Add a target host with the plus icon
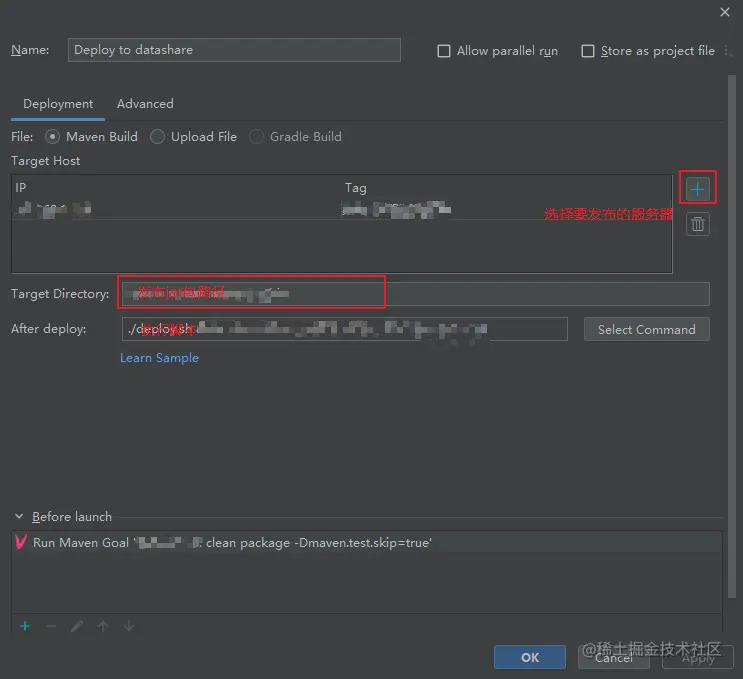The height and width of the screenshot is (679, 743). click(x=698, y=189)
